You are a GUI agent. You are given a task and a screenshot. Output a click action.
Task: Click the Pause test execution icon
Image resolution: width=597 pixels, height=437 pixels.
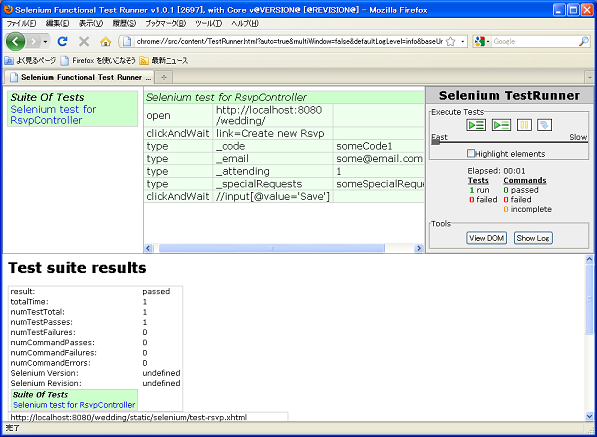pos(524,125)
